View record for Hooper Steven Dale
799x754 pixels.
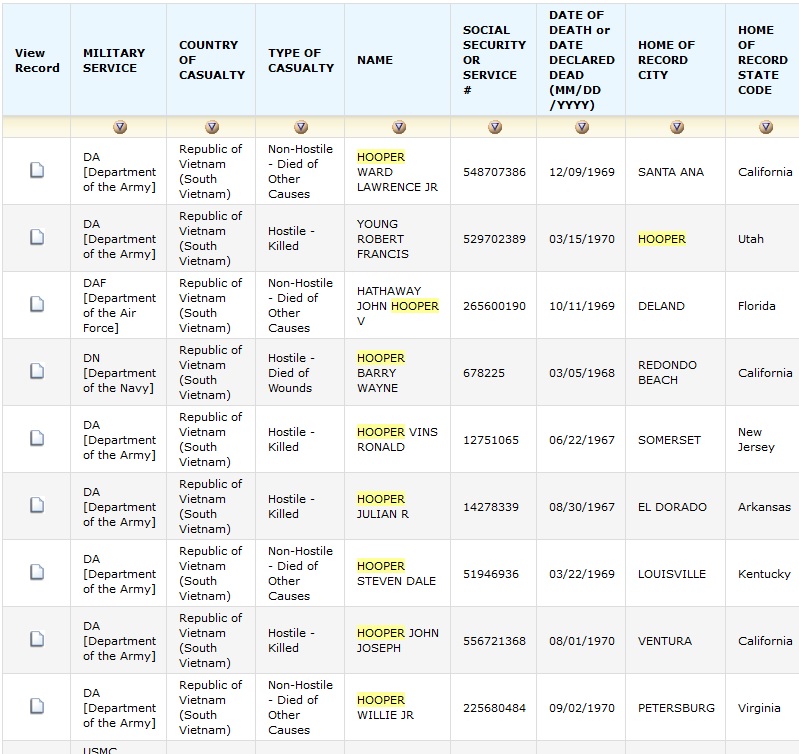pyautogui.click(x=37, y=573)
